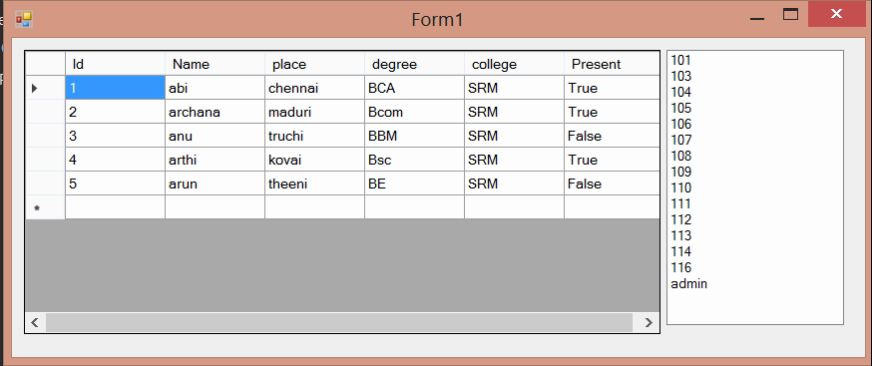
Task: Select the 'archana' name cell
Action: 215,112
